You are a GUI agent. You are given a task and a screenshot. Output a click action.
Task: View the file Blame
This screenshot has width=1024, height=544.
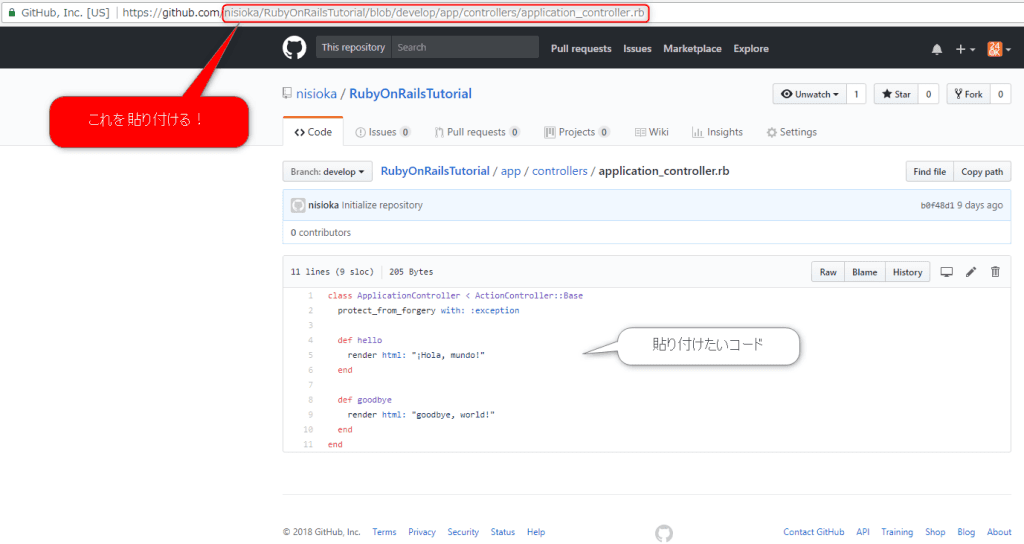pyautogui.click(x=864, y=272)
